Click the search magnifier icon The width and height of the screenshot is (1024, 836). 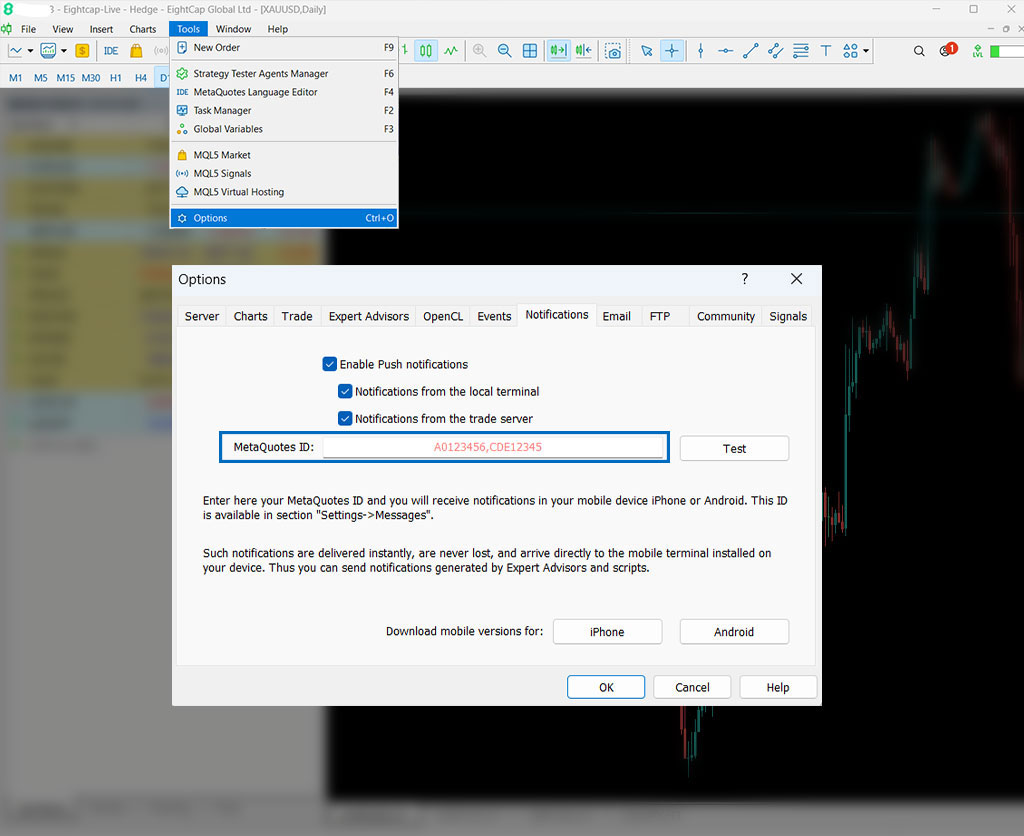click(x=919, y=51)
